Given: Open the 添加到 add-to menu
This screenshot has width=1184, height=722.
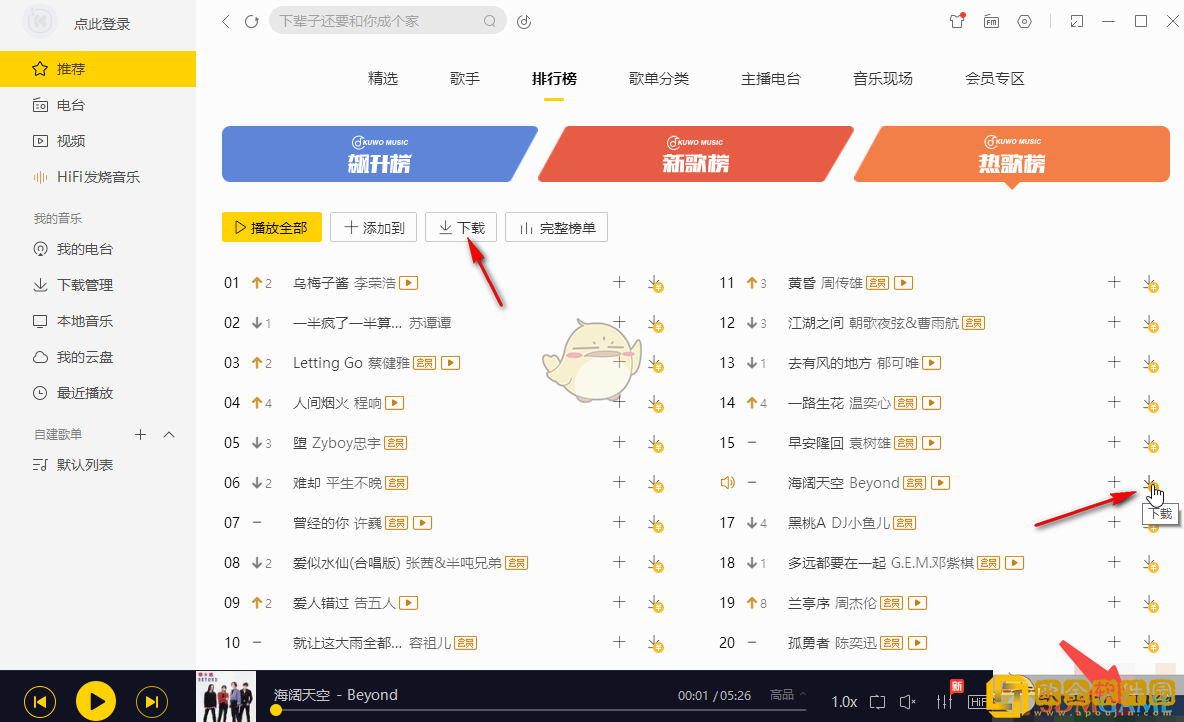Looking at the screenshot, I should coord(374,227).
